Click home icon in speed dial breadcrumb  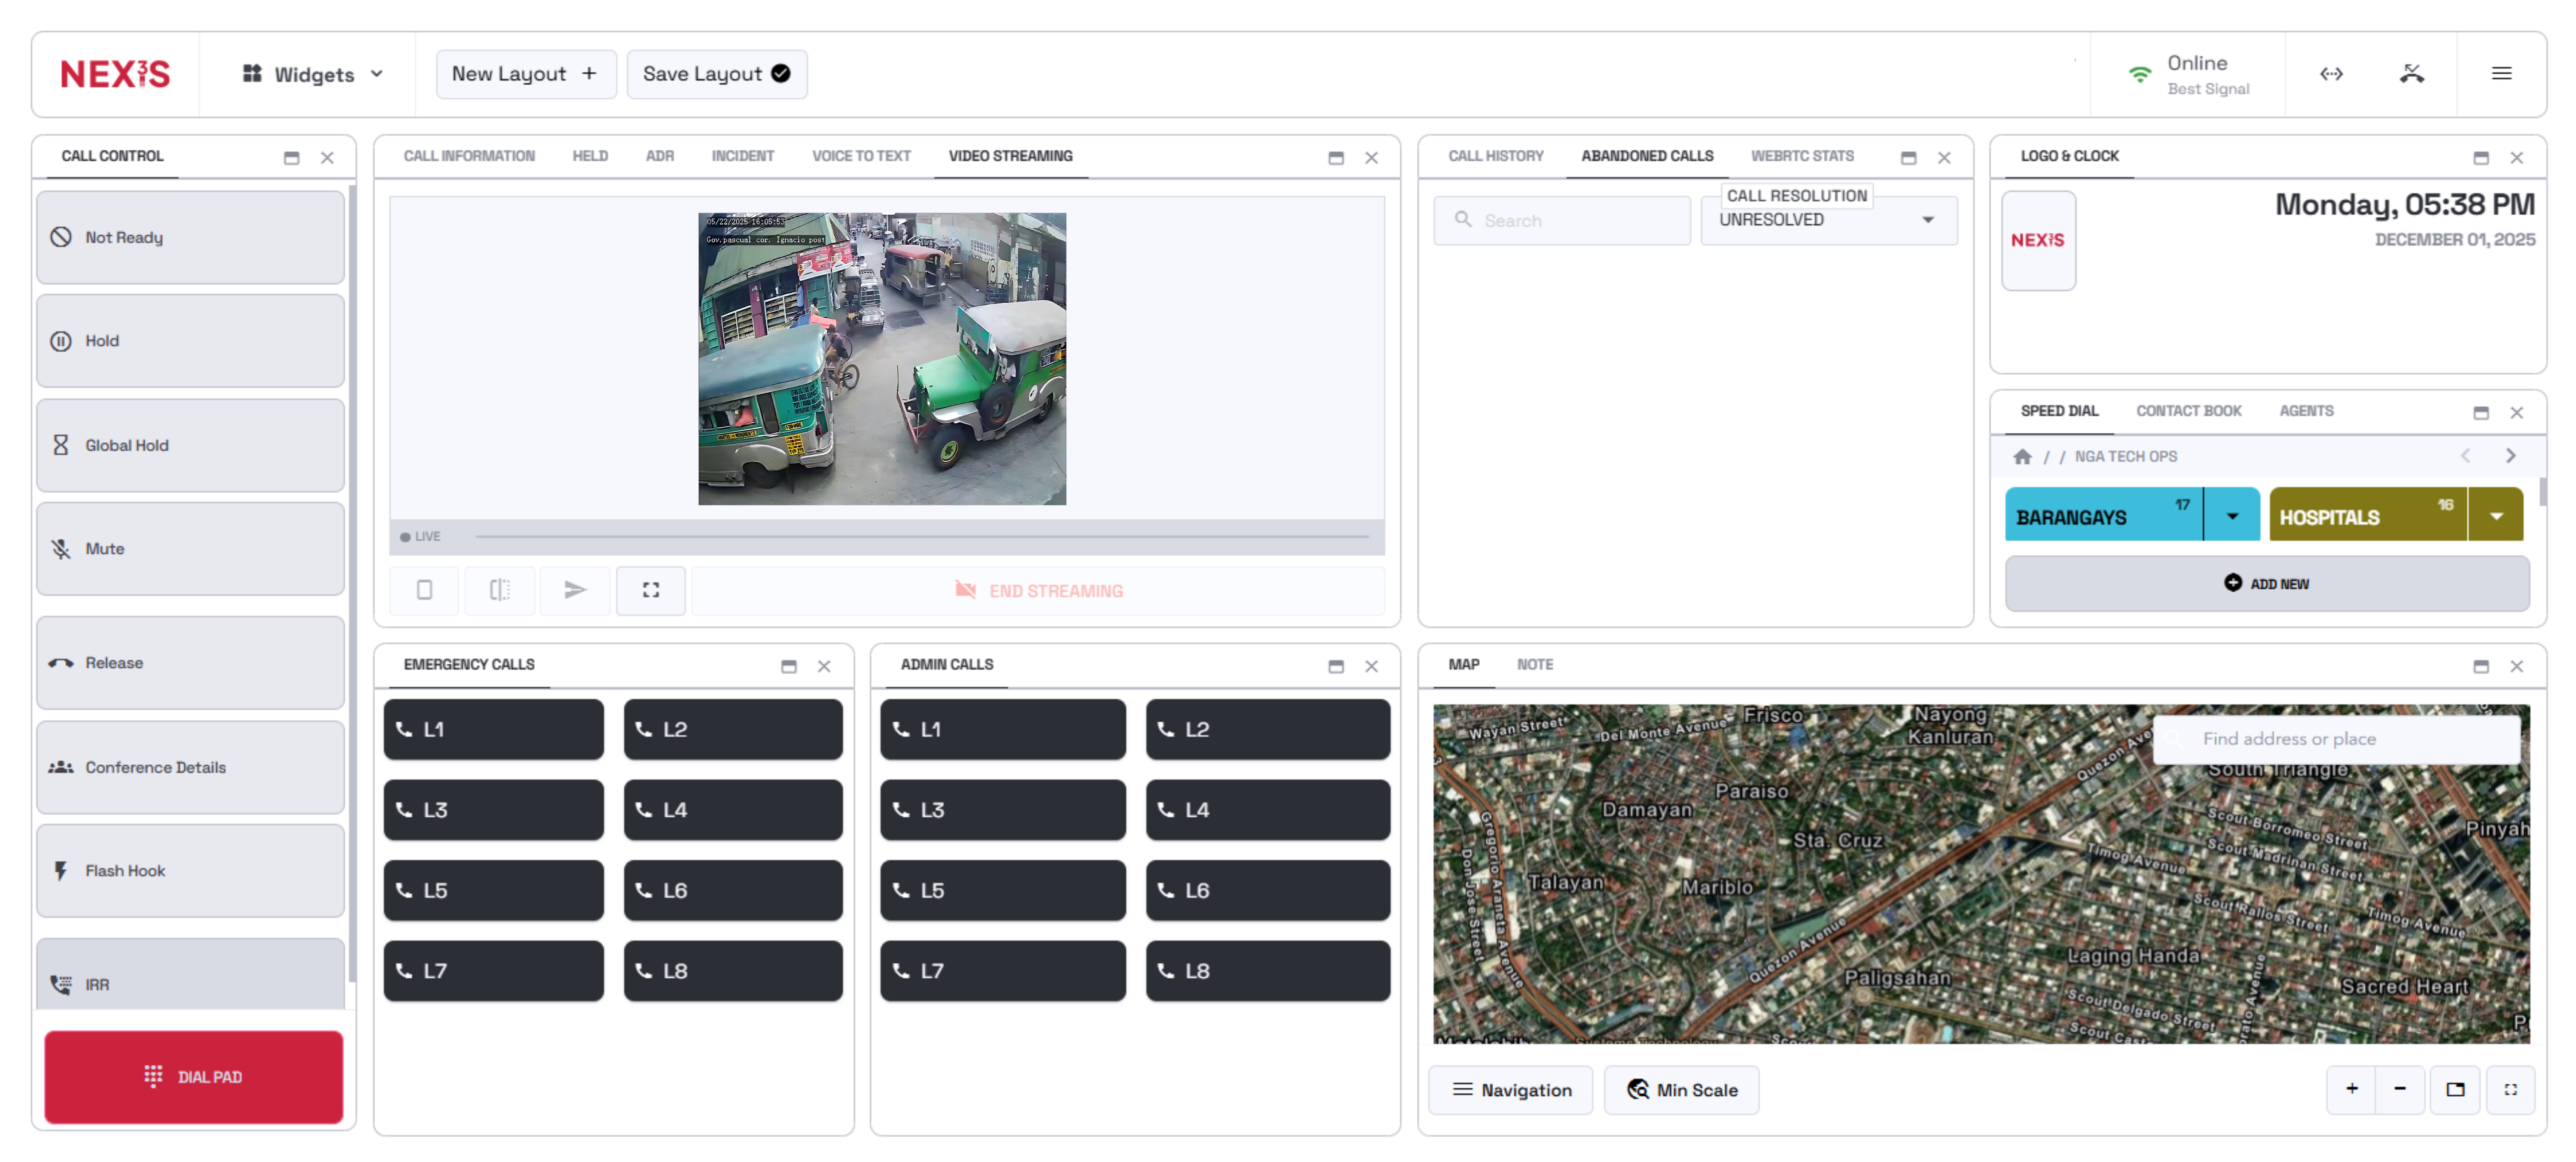(2022, 456)
